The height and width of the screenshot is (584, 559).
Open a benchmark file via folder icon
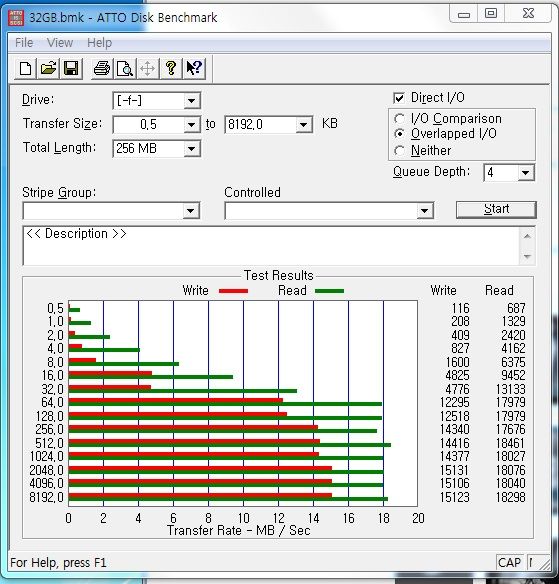[x=48, y=69]
